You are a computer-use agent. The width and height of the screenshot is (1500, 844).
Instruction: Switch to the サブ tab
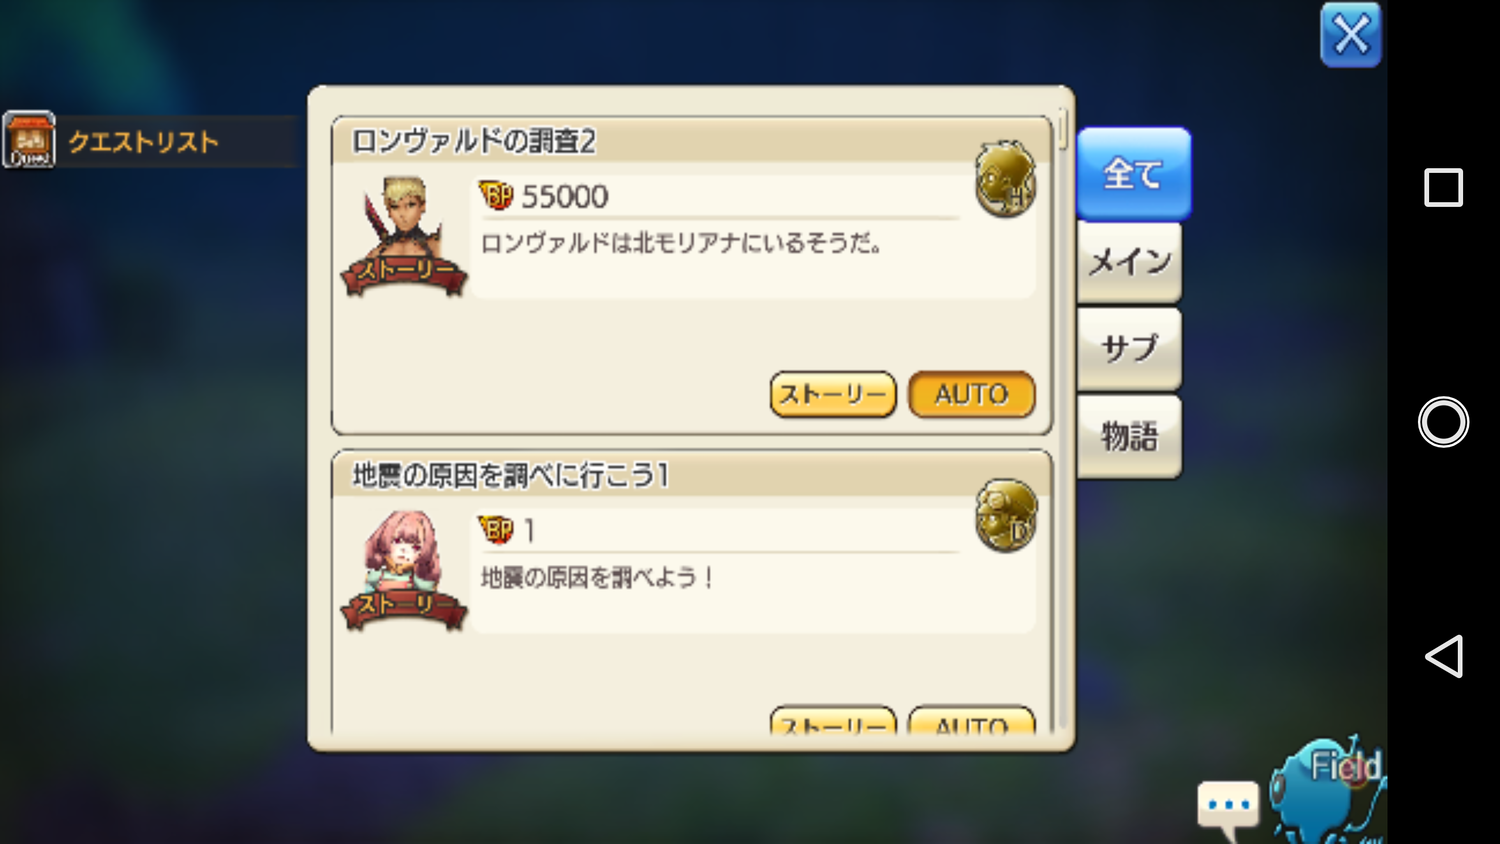[1130, 349]
